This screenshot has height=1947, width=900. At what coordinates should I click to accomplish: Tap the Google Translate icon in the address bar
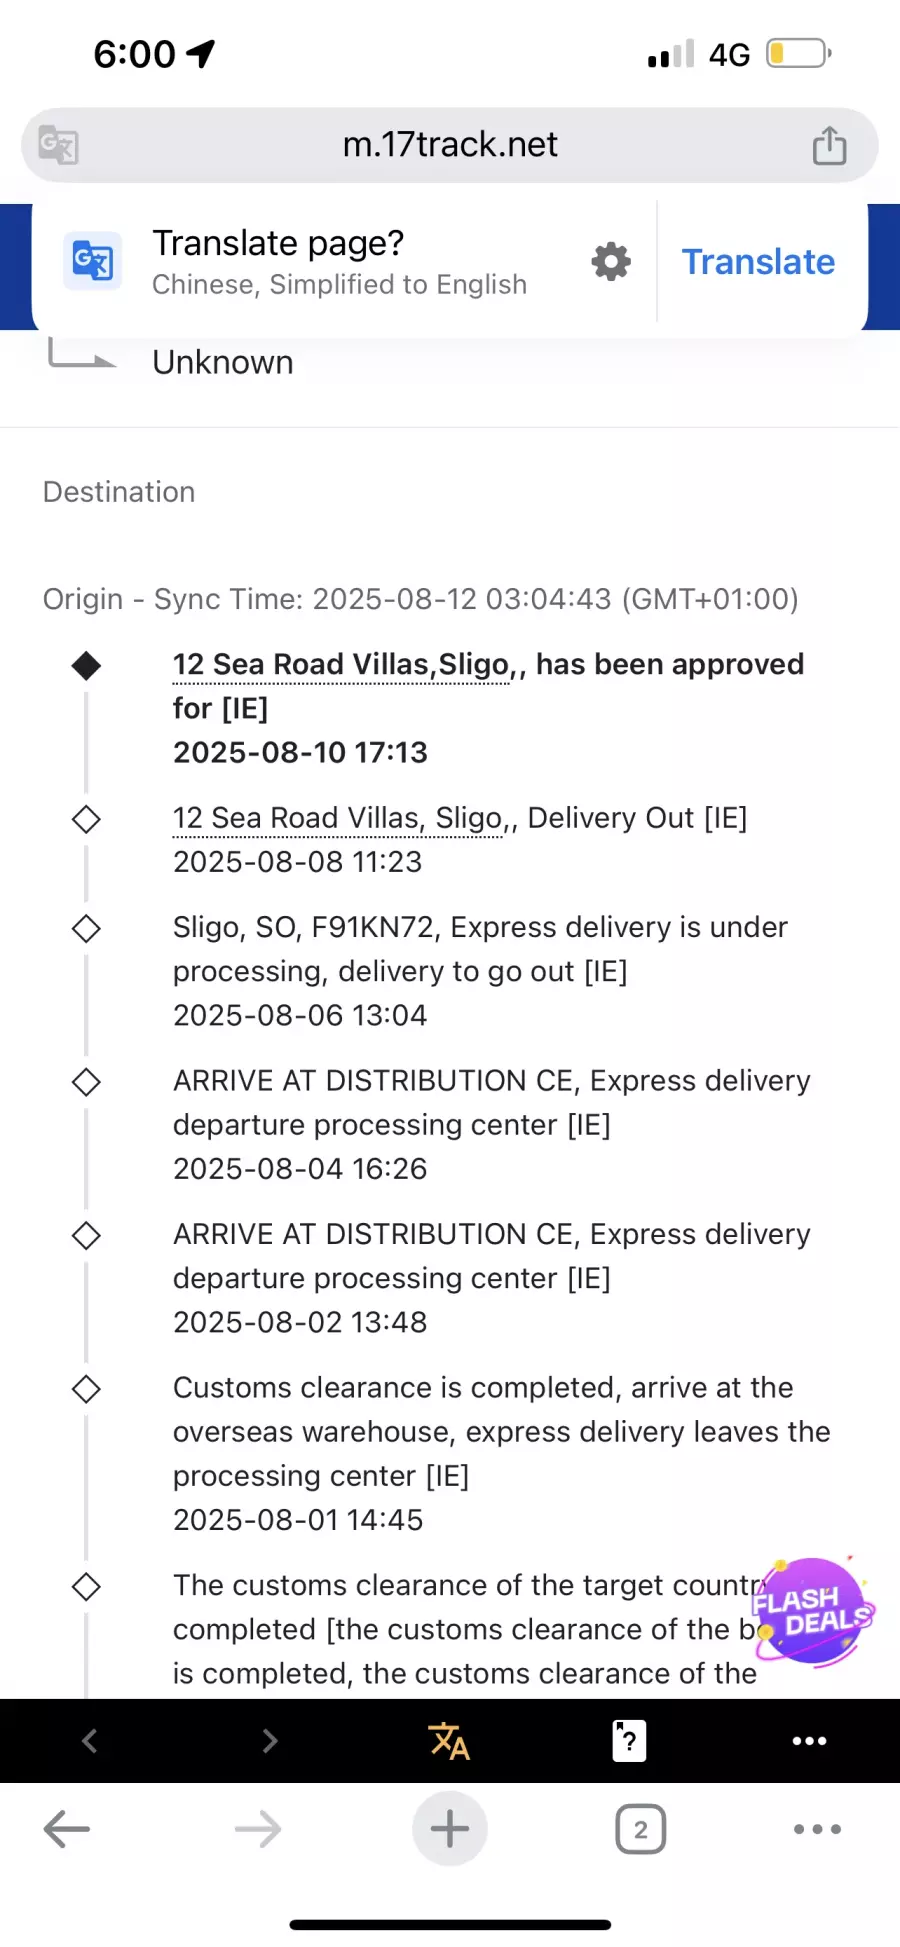pos(58,145)
